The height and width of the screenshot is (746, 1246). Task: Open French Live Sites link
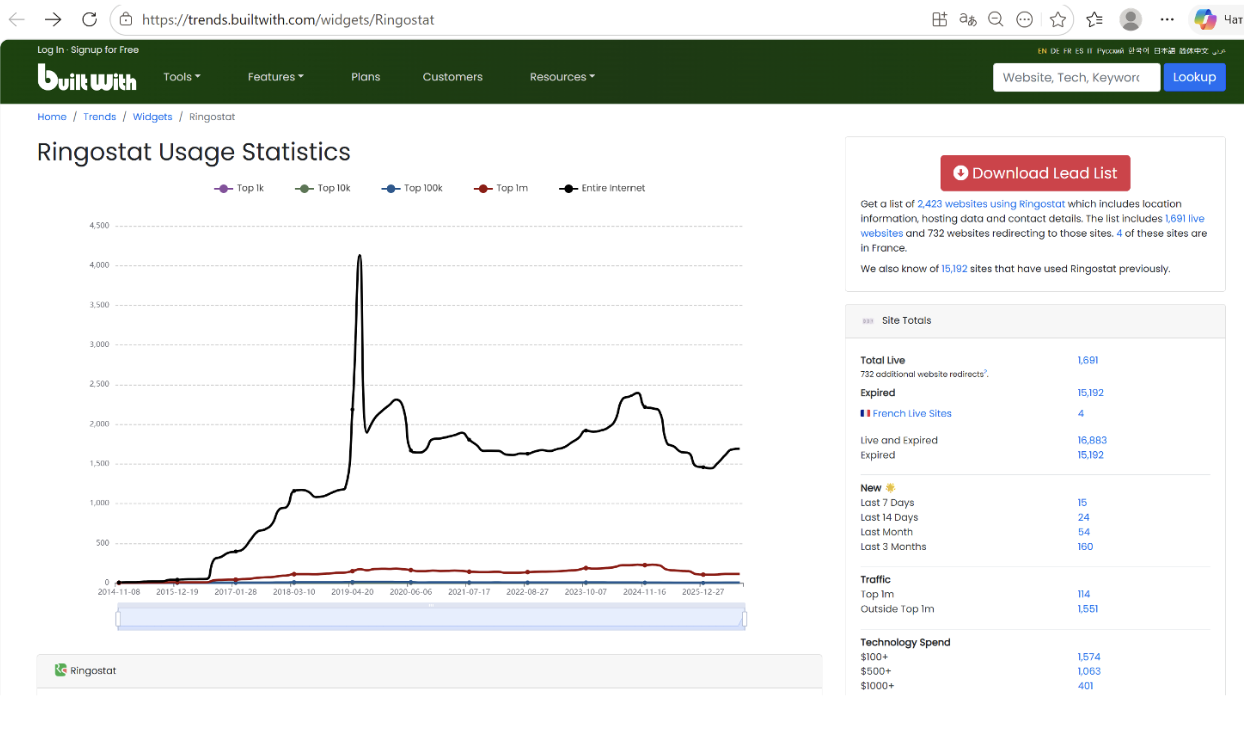(912, 413)
